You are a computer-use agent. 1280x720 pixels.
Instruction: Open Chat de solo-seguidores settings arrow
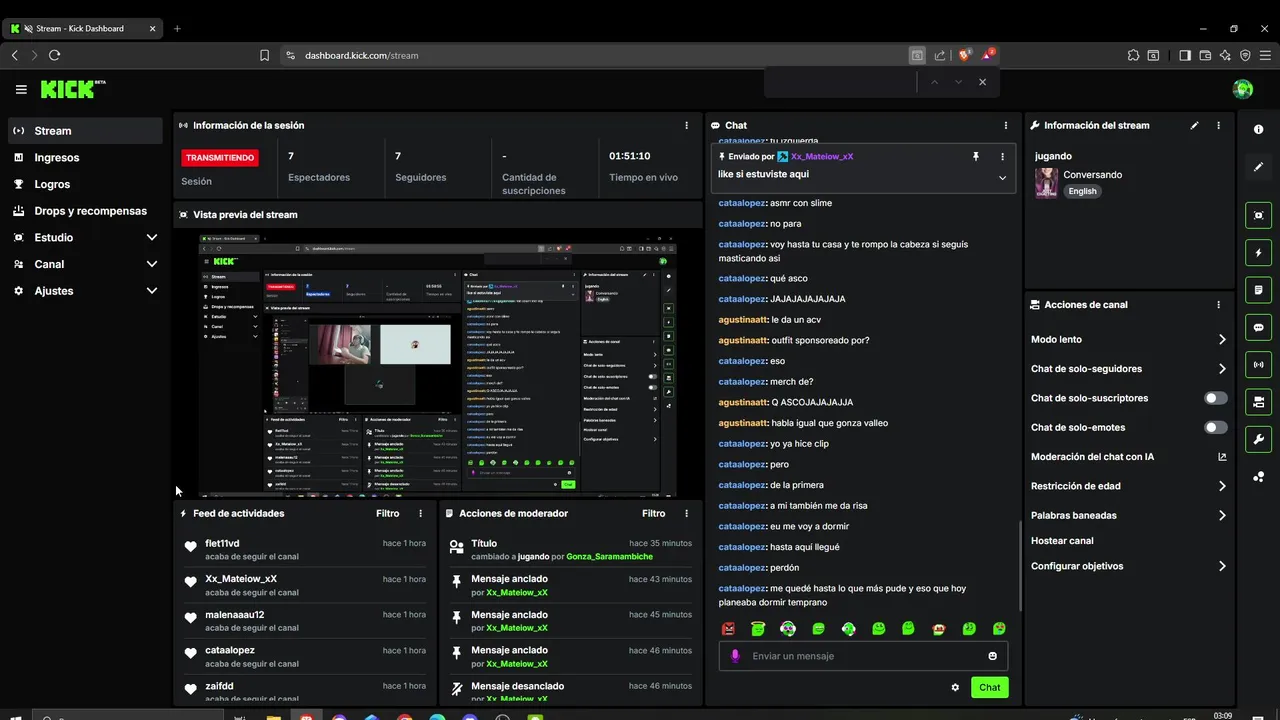click(x=1222, y=369)
